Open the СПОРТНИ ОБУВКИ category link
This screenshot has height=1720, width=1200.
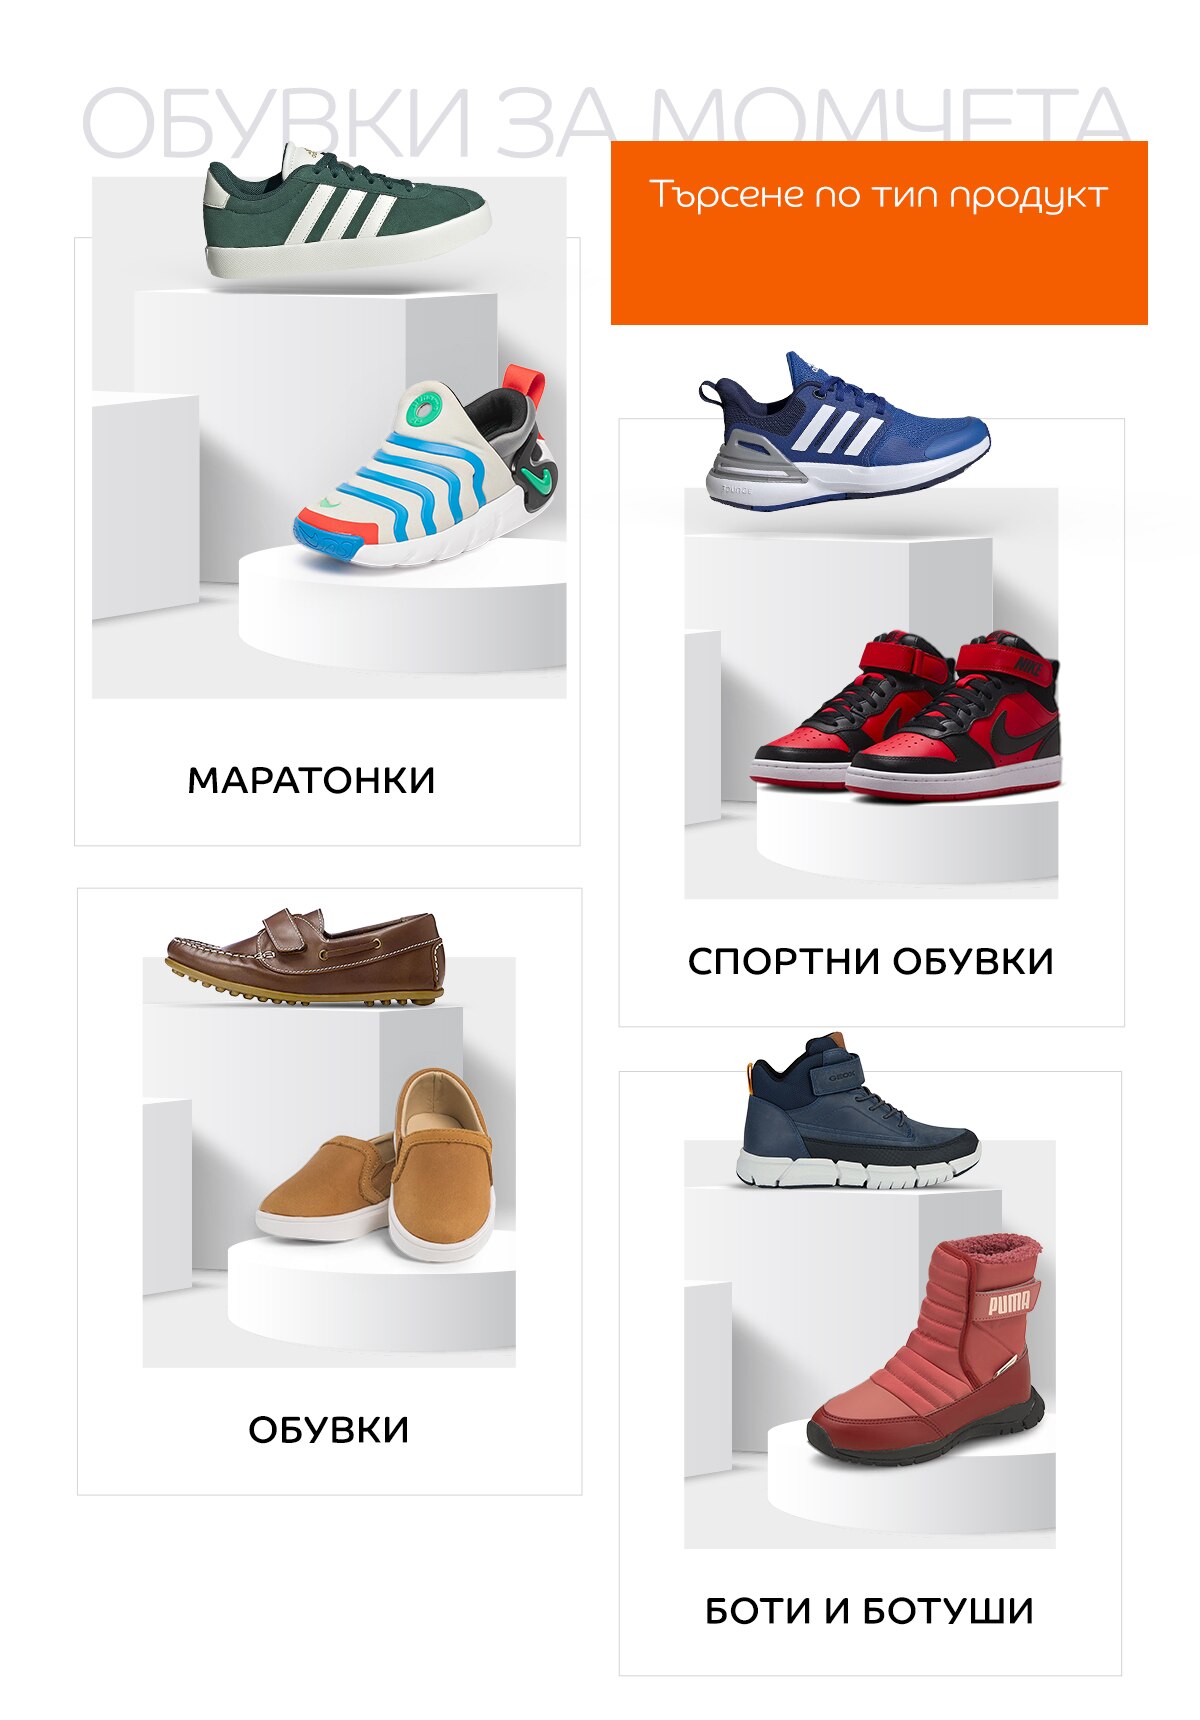[871, 962]
